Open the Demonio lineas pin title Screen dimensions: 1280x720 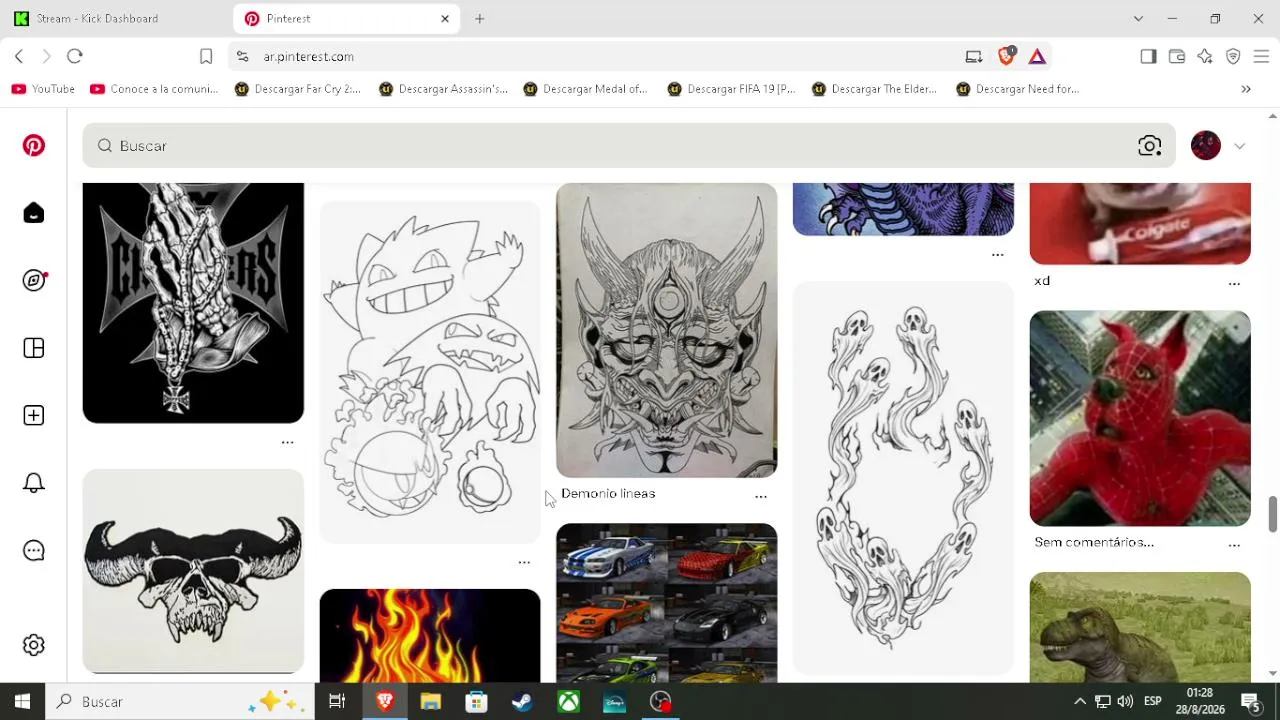coord(608,493)
